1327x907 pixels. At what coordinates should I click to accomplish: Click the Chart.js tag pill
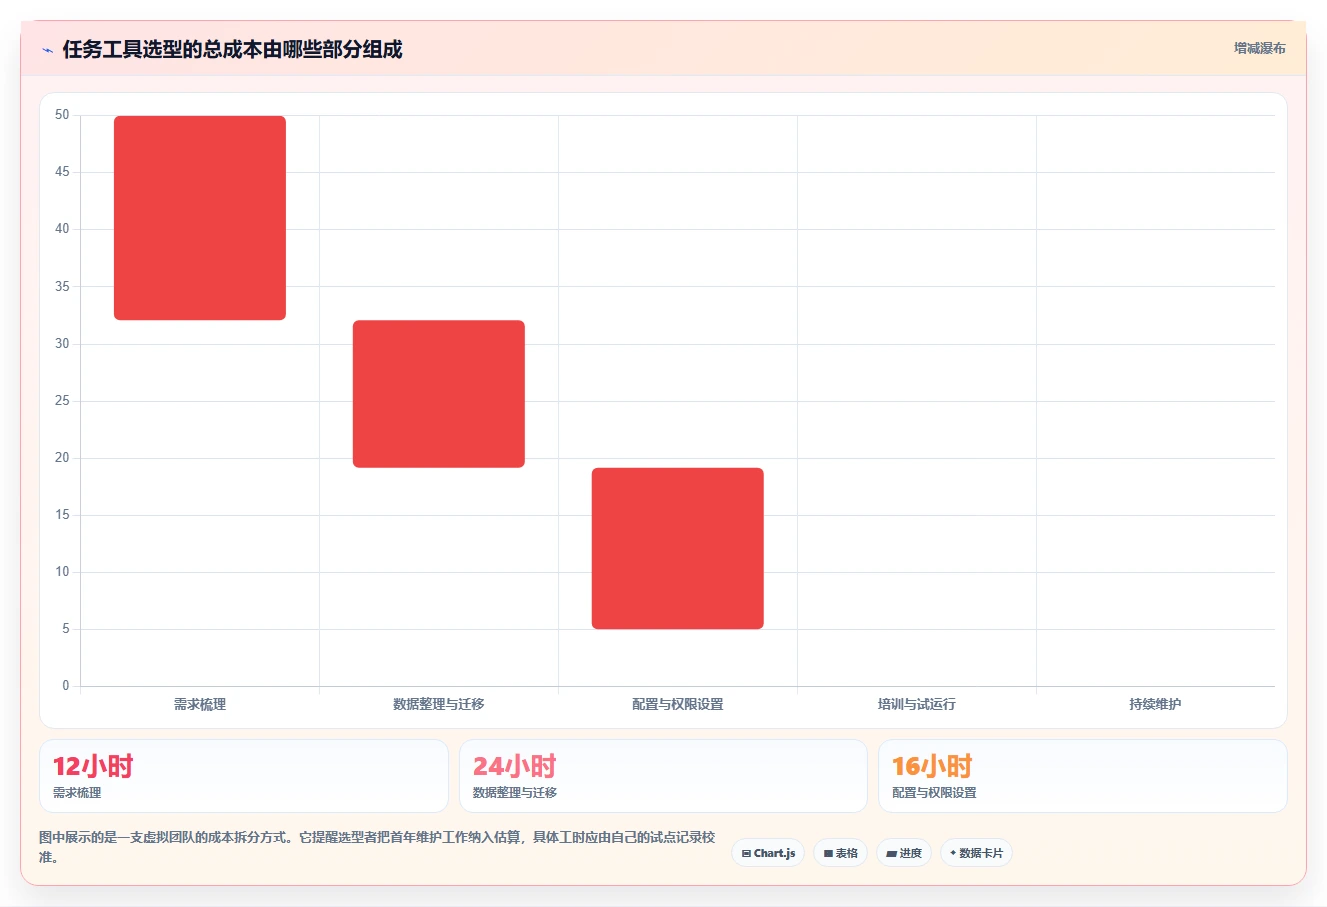click(x=768, y=853)
